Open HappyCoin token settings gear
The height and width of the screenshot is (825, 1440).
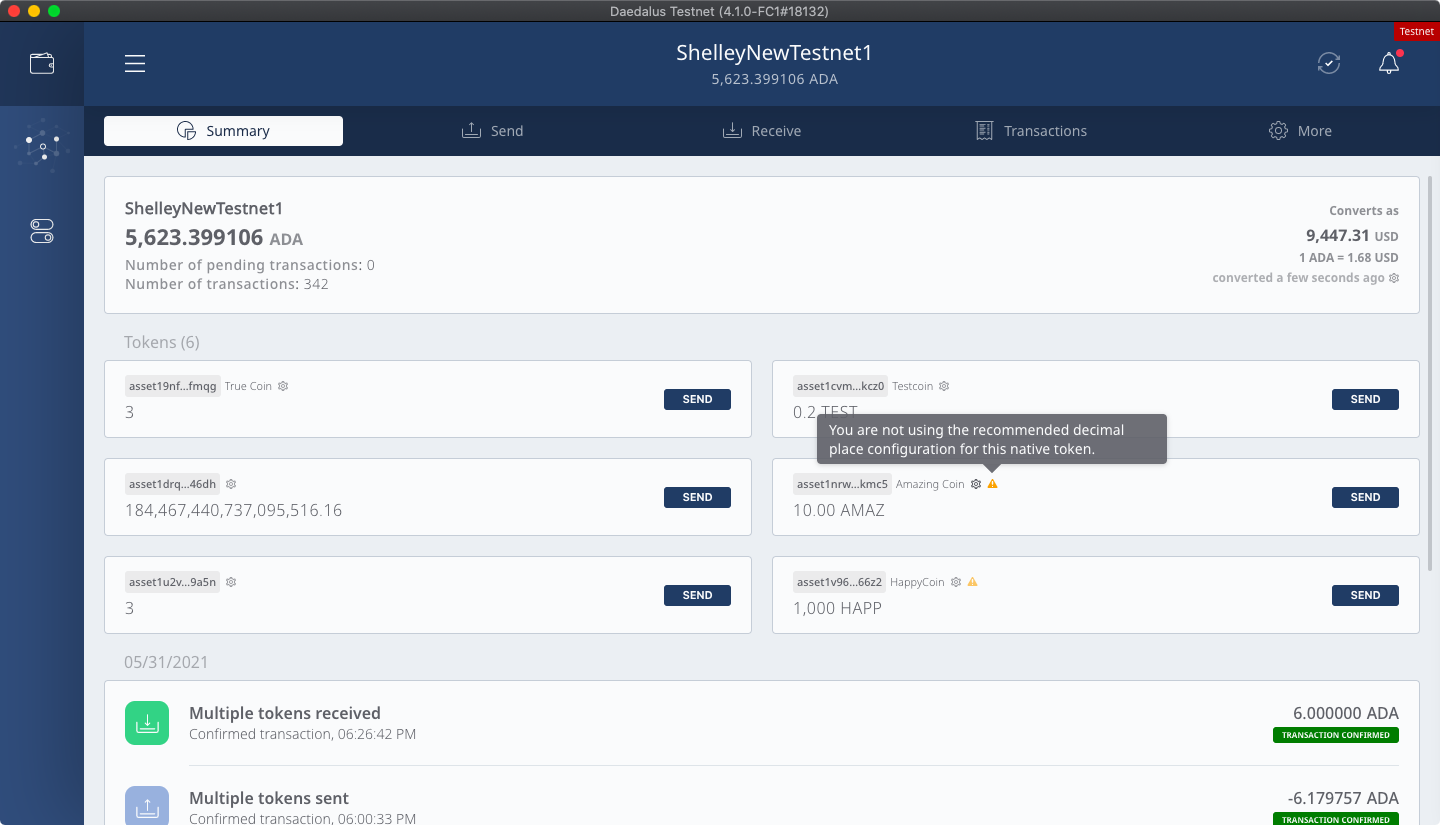click(956, 582)
